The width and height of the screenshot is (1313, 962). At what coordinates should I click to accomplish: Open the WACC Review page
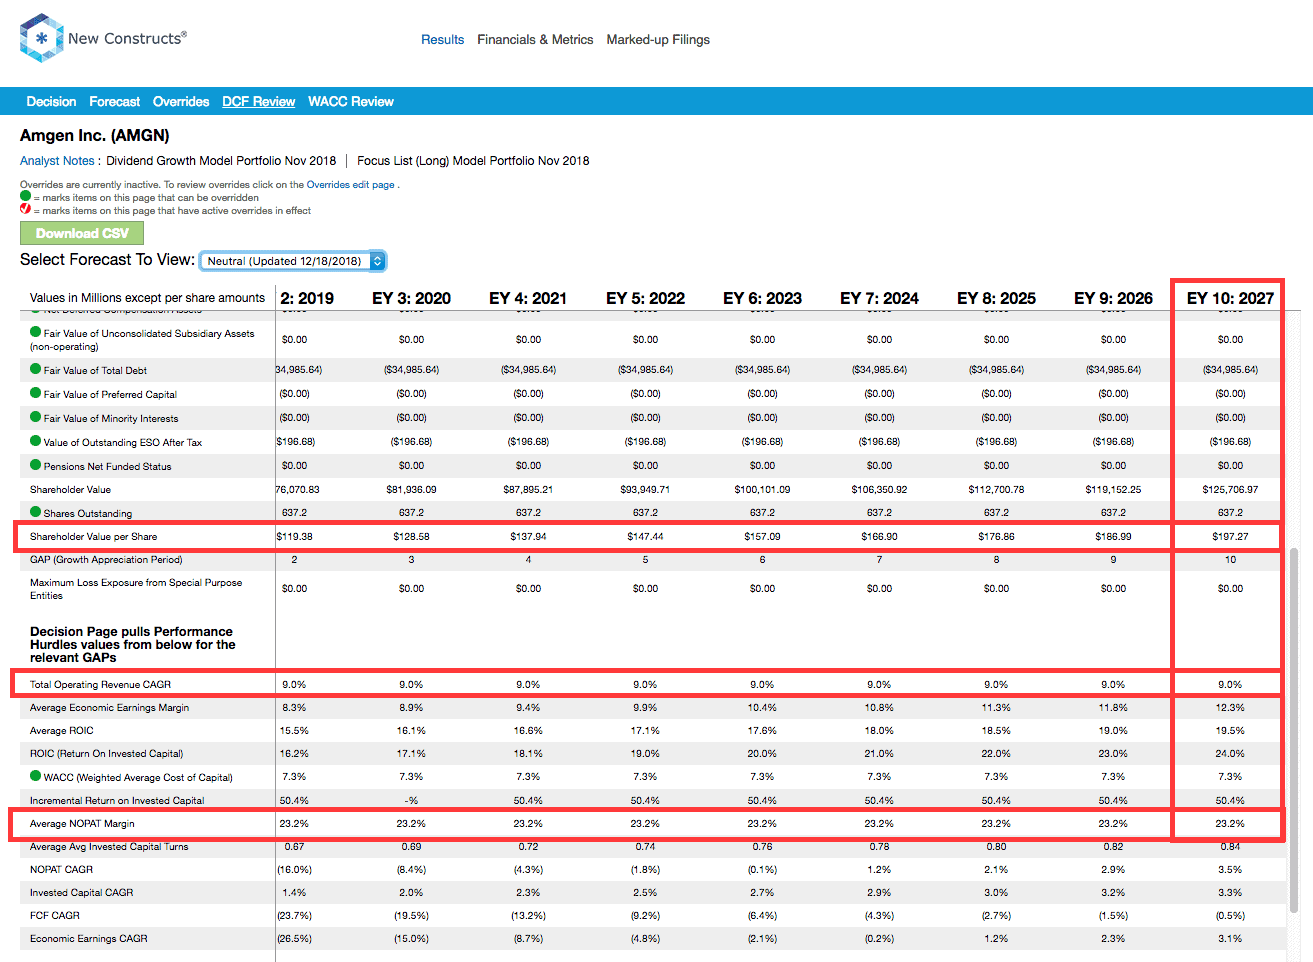351,101
